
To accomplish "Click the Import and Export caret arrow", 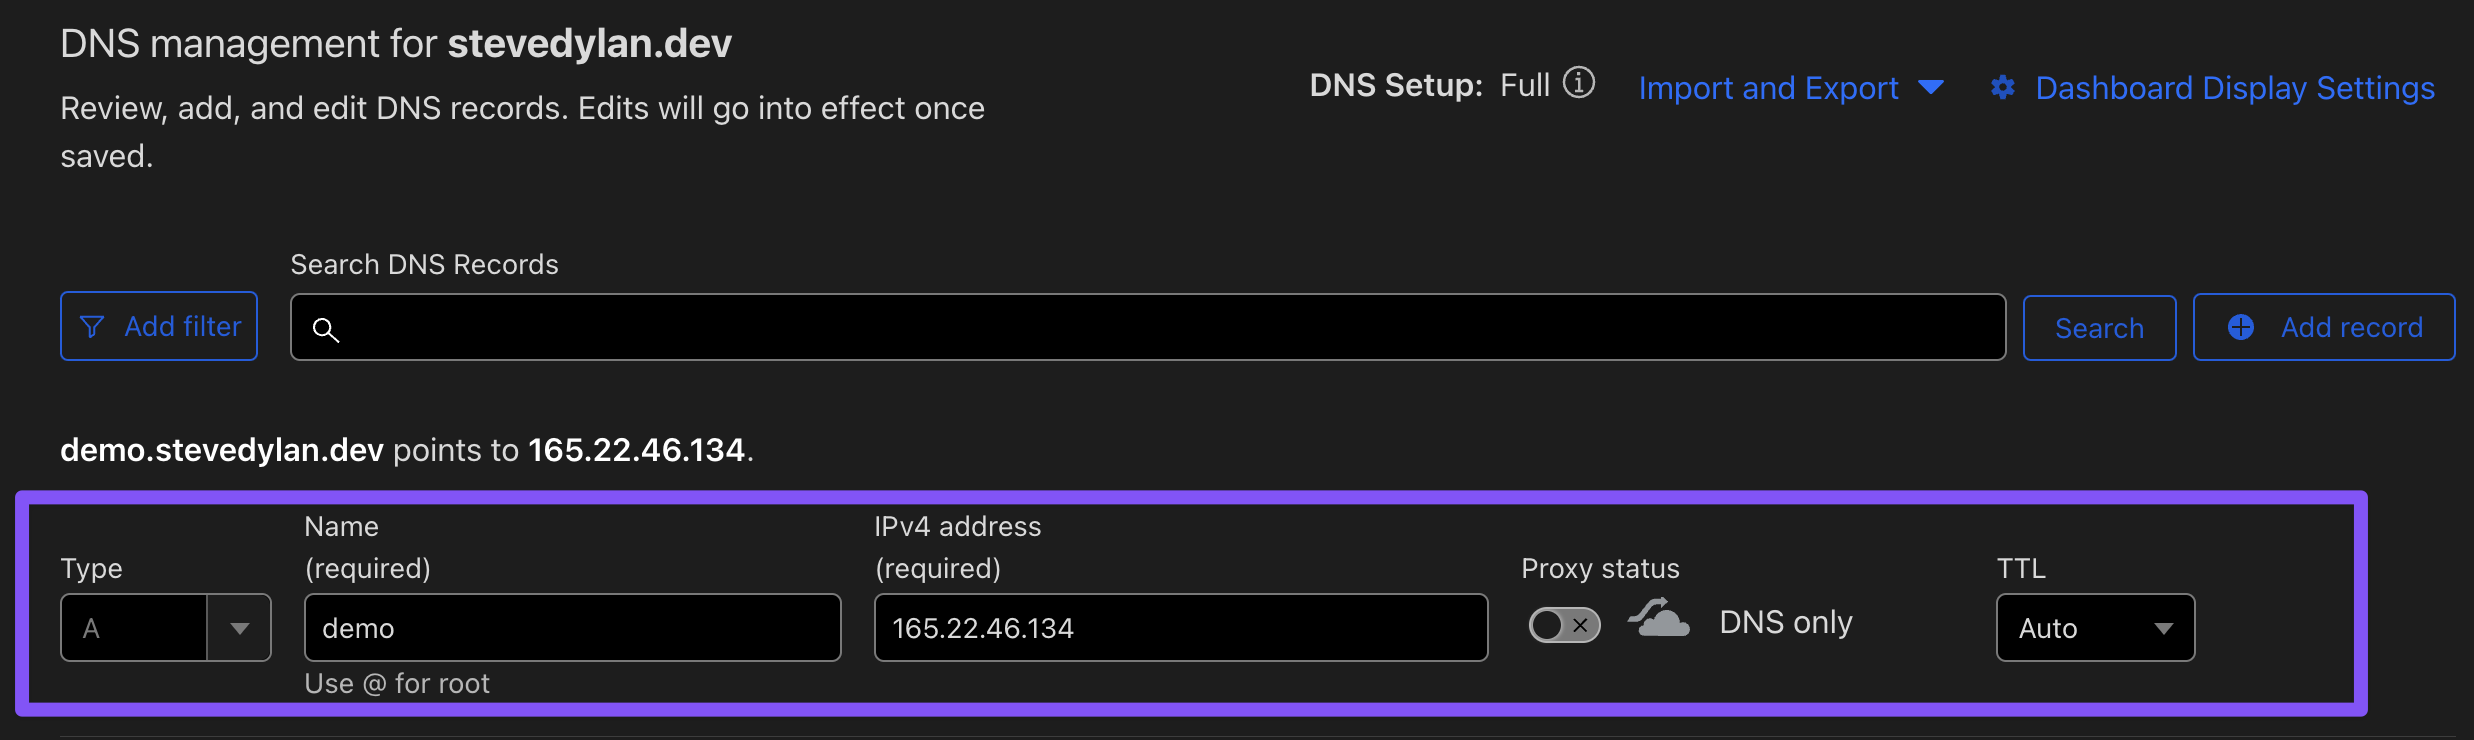I will click(1932, 88).
